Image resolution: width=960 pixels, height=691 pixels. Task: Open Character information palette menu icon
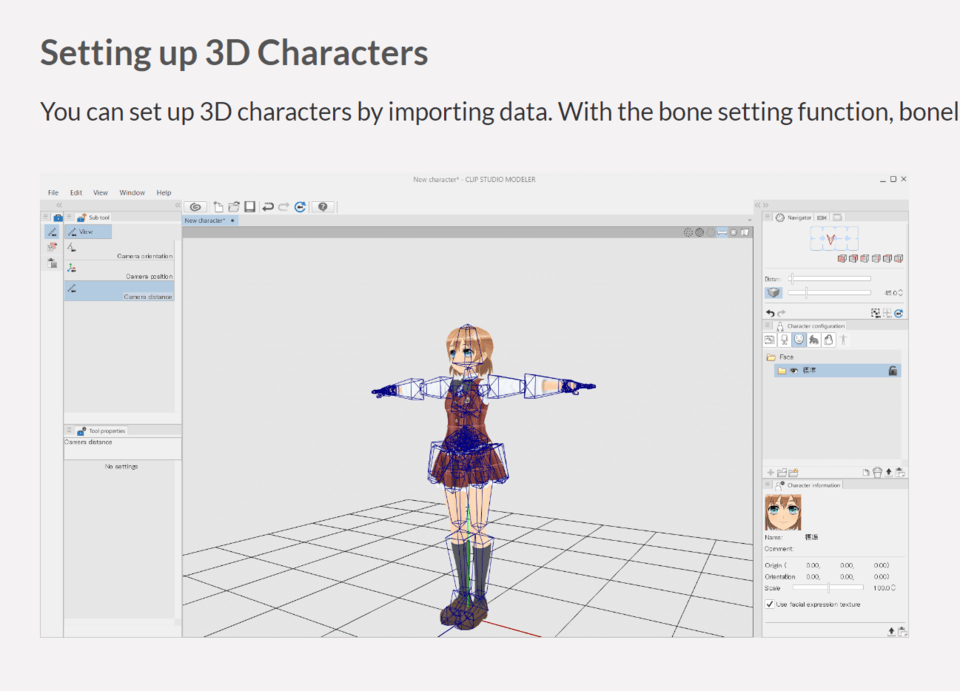pos(767,485)
